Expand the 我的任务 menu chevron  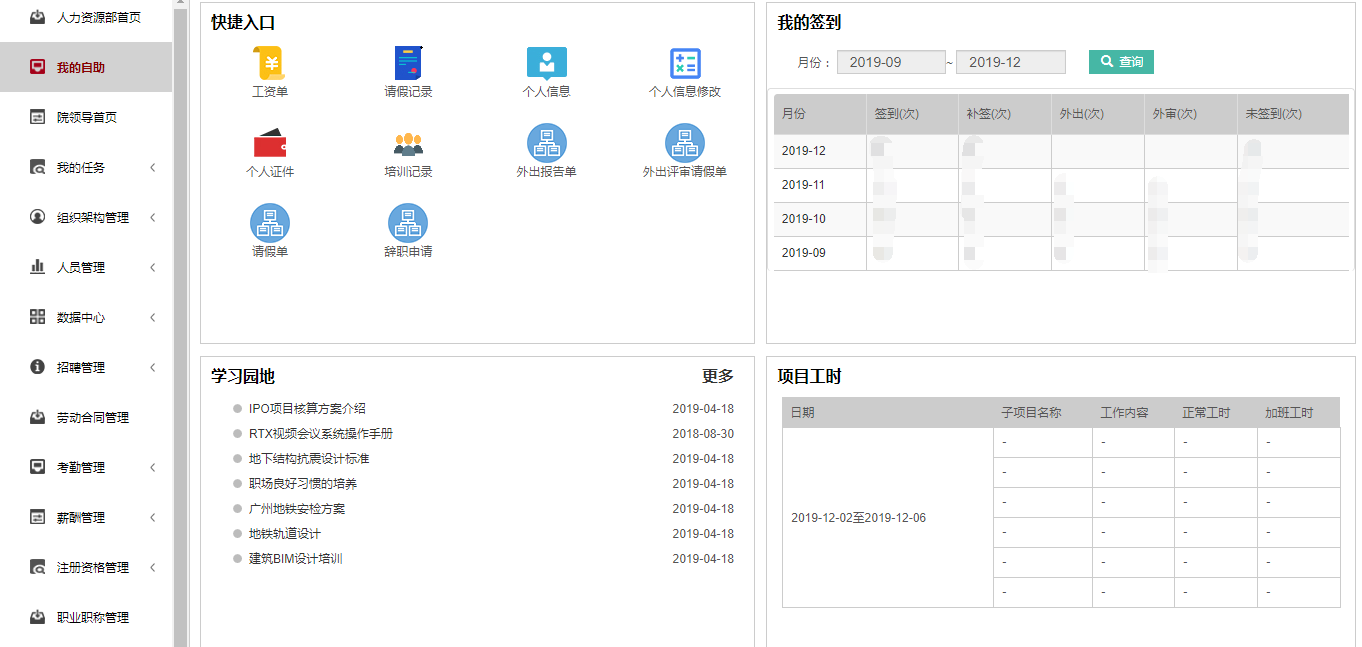pos(153,167)
